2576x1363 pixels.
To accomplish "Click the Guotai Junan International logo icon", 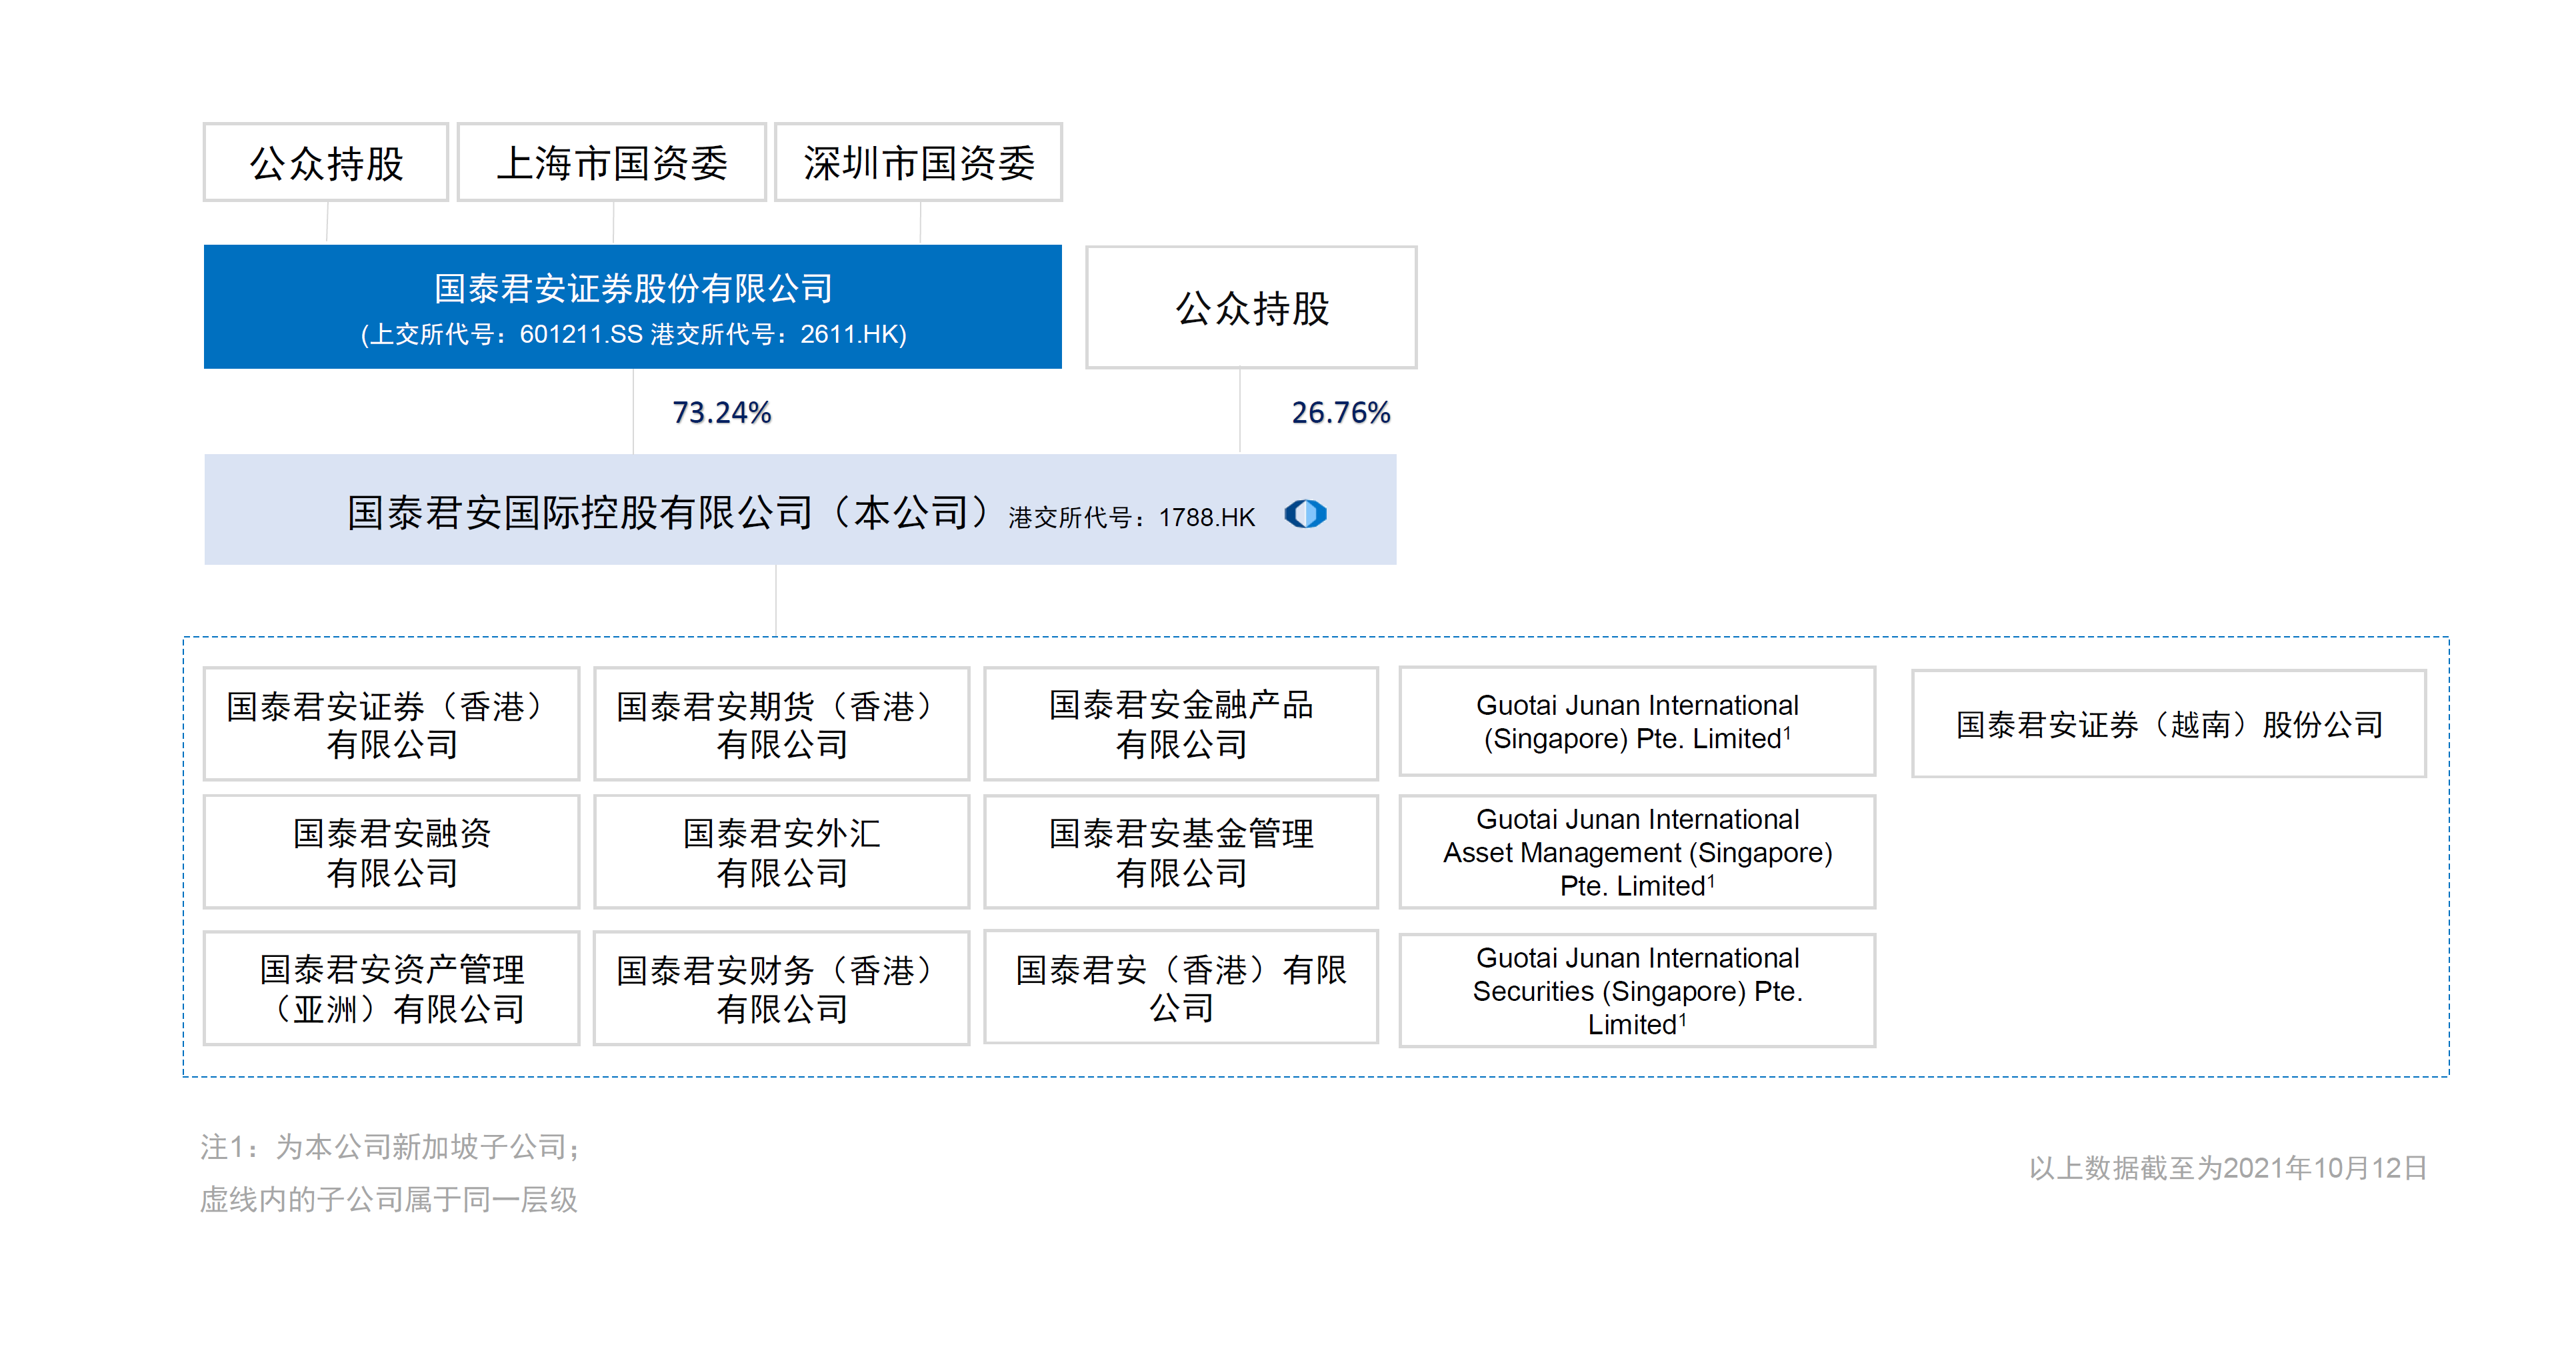I will (x=1305, y=514).
